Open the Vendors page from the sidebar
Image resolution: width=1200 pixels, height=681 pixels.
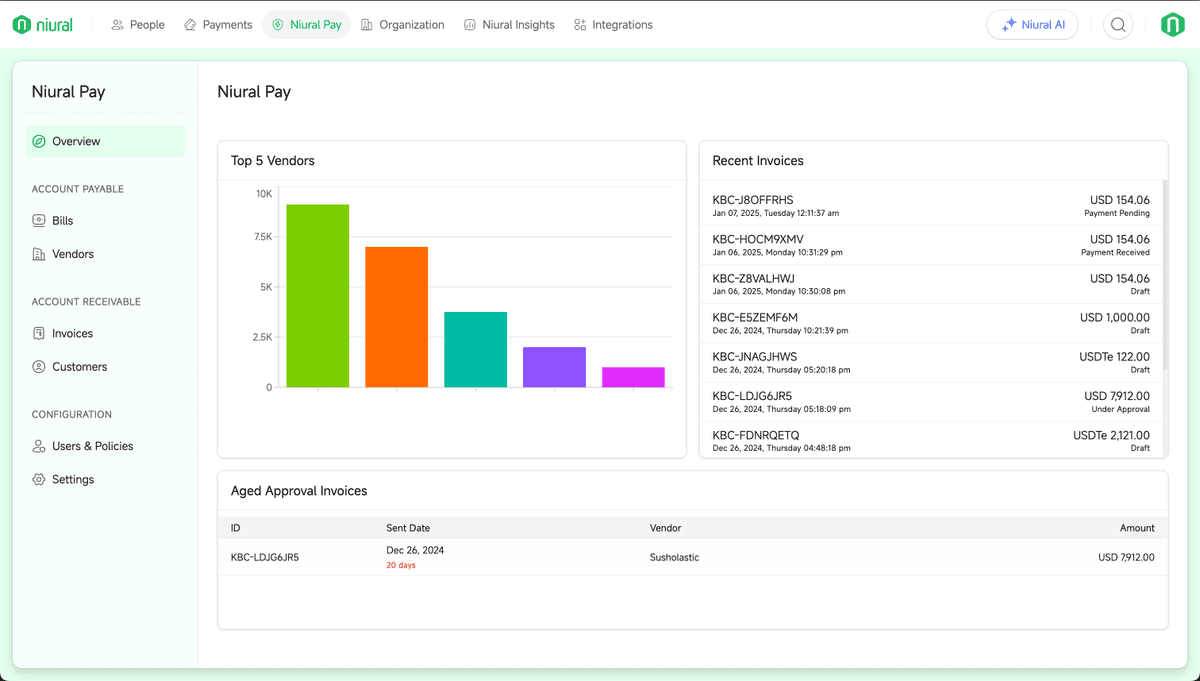coord(106,255)
